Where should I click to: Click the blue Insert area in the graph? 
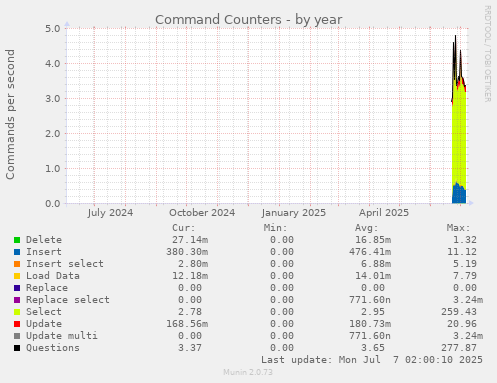click(x=459, y=195)
